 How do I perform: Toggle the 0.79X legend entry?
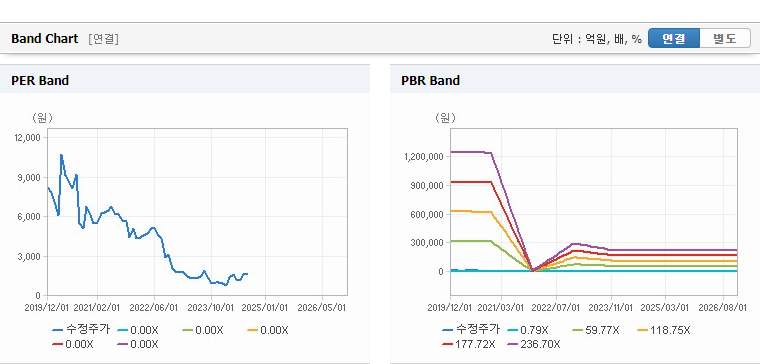527,330
